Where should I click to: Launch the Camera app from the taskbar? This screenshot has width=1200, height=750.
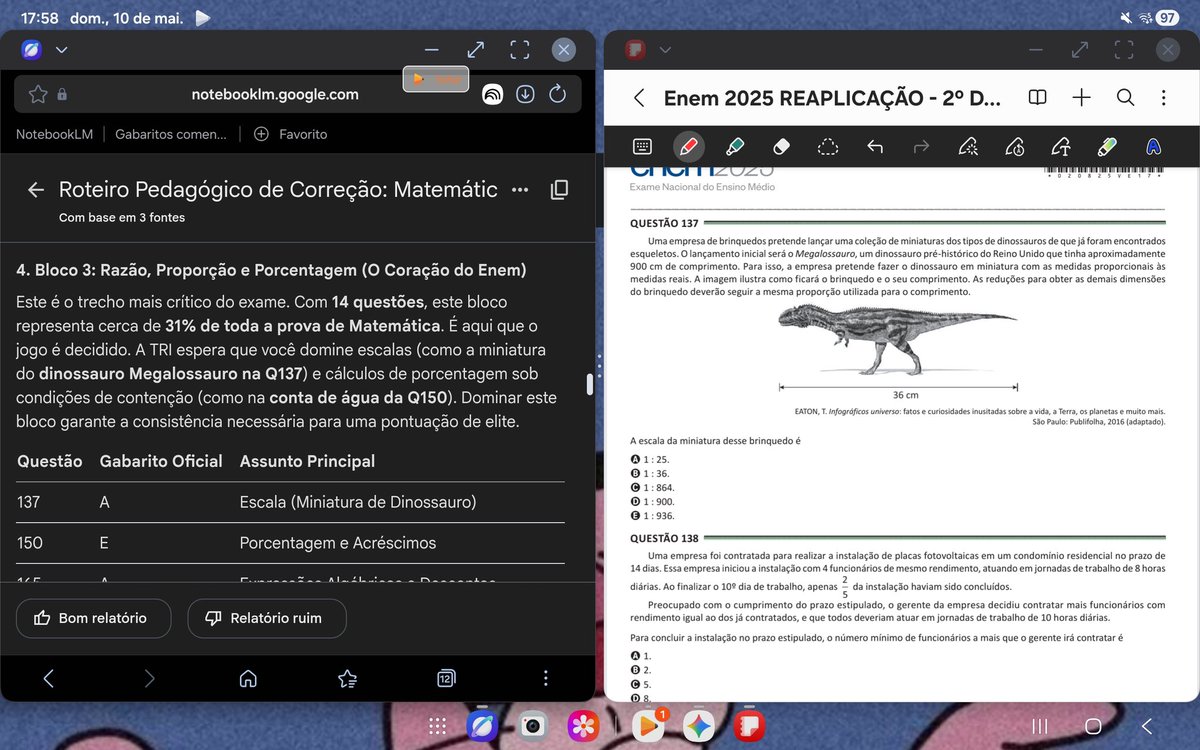pyautogui.click(x=533, y=726)
